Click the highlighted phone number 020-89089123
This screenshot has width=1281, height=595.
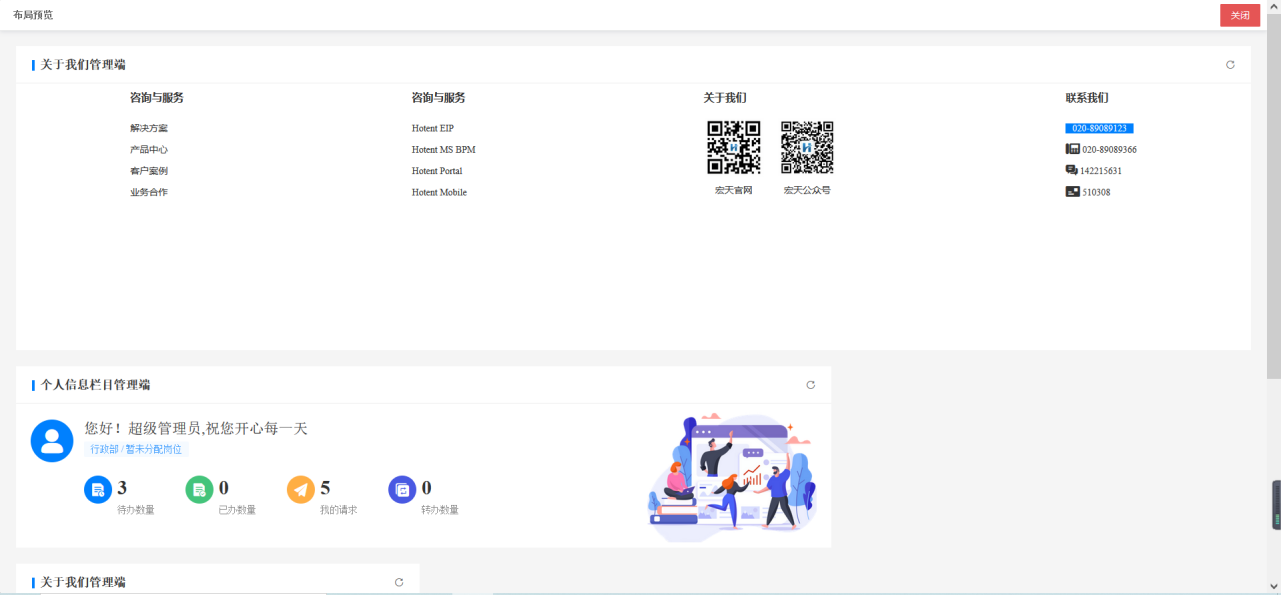pos(1099,128)
